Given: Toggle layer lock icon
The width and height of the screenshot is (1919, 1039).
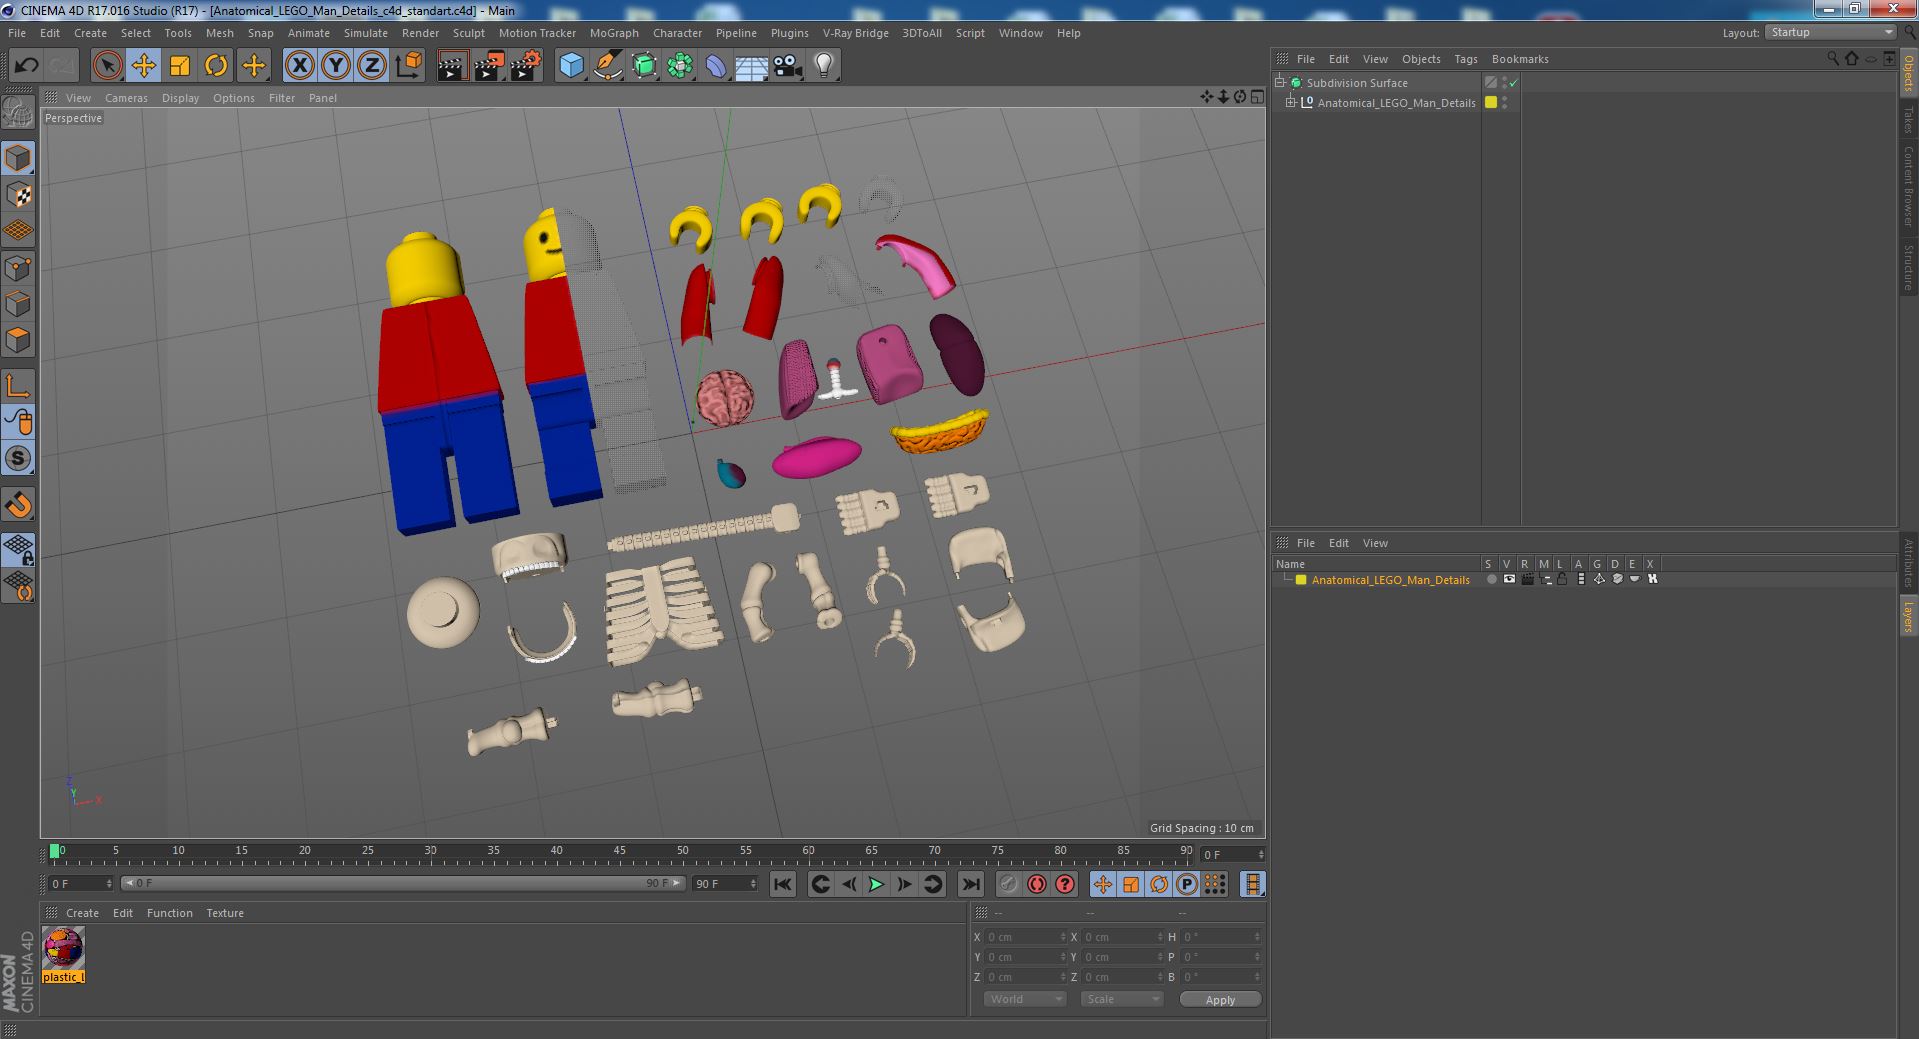Looking at the screenshot, I should (1562, 580).
